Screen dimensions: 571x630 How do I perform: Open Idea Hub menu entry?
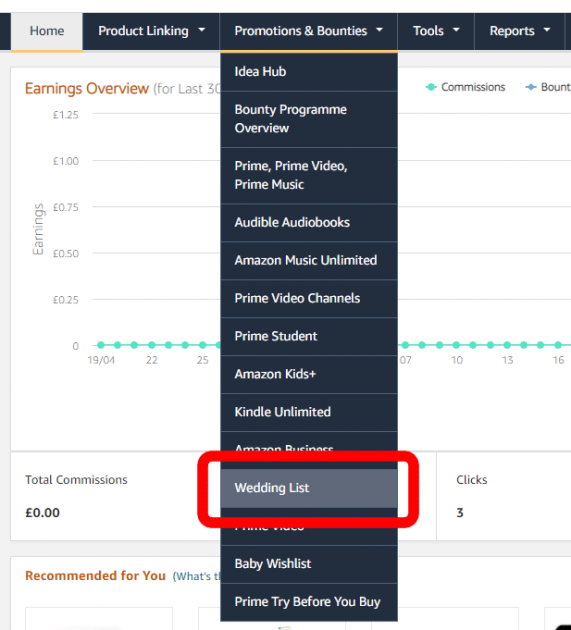[309, 72]
